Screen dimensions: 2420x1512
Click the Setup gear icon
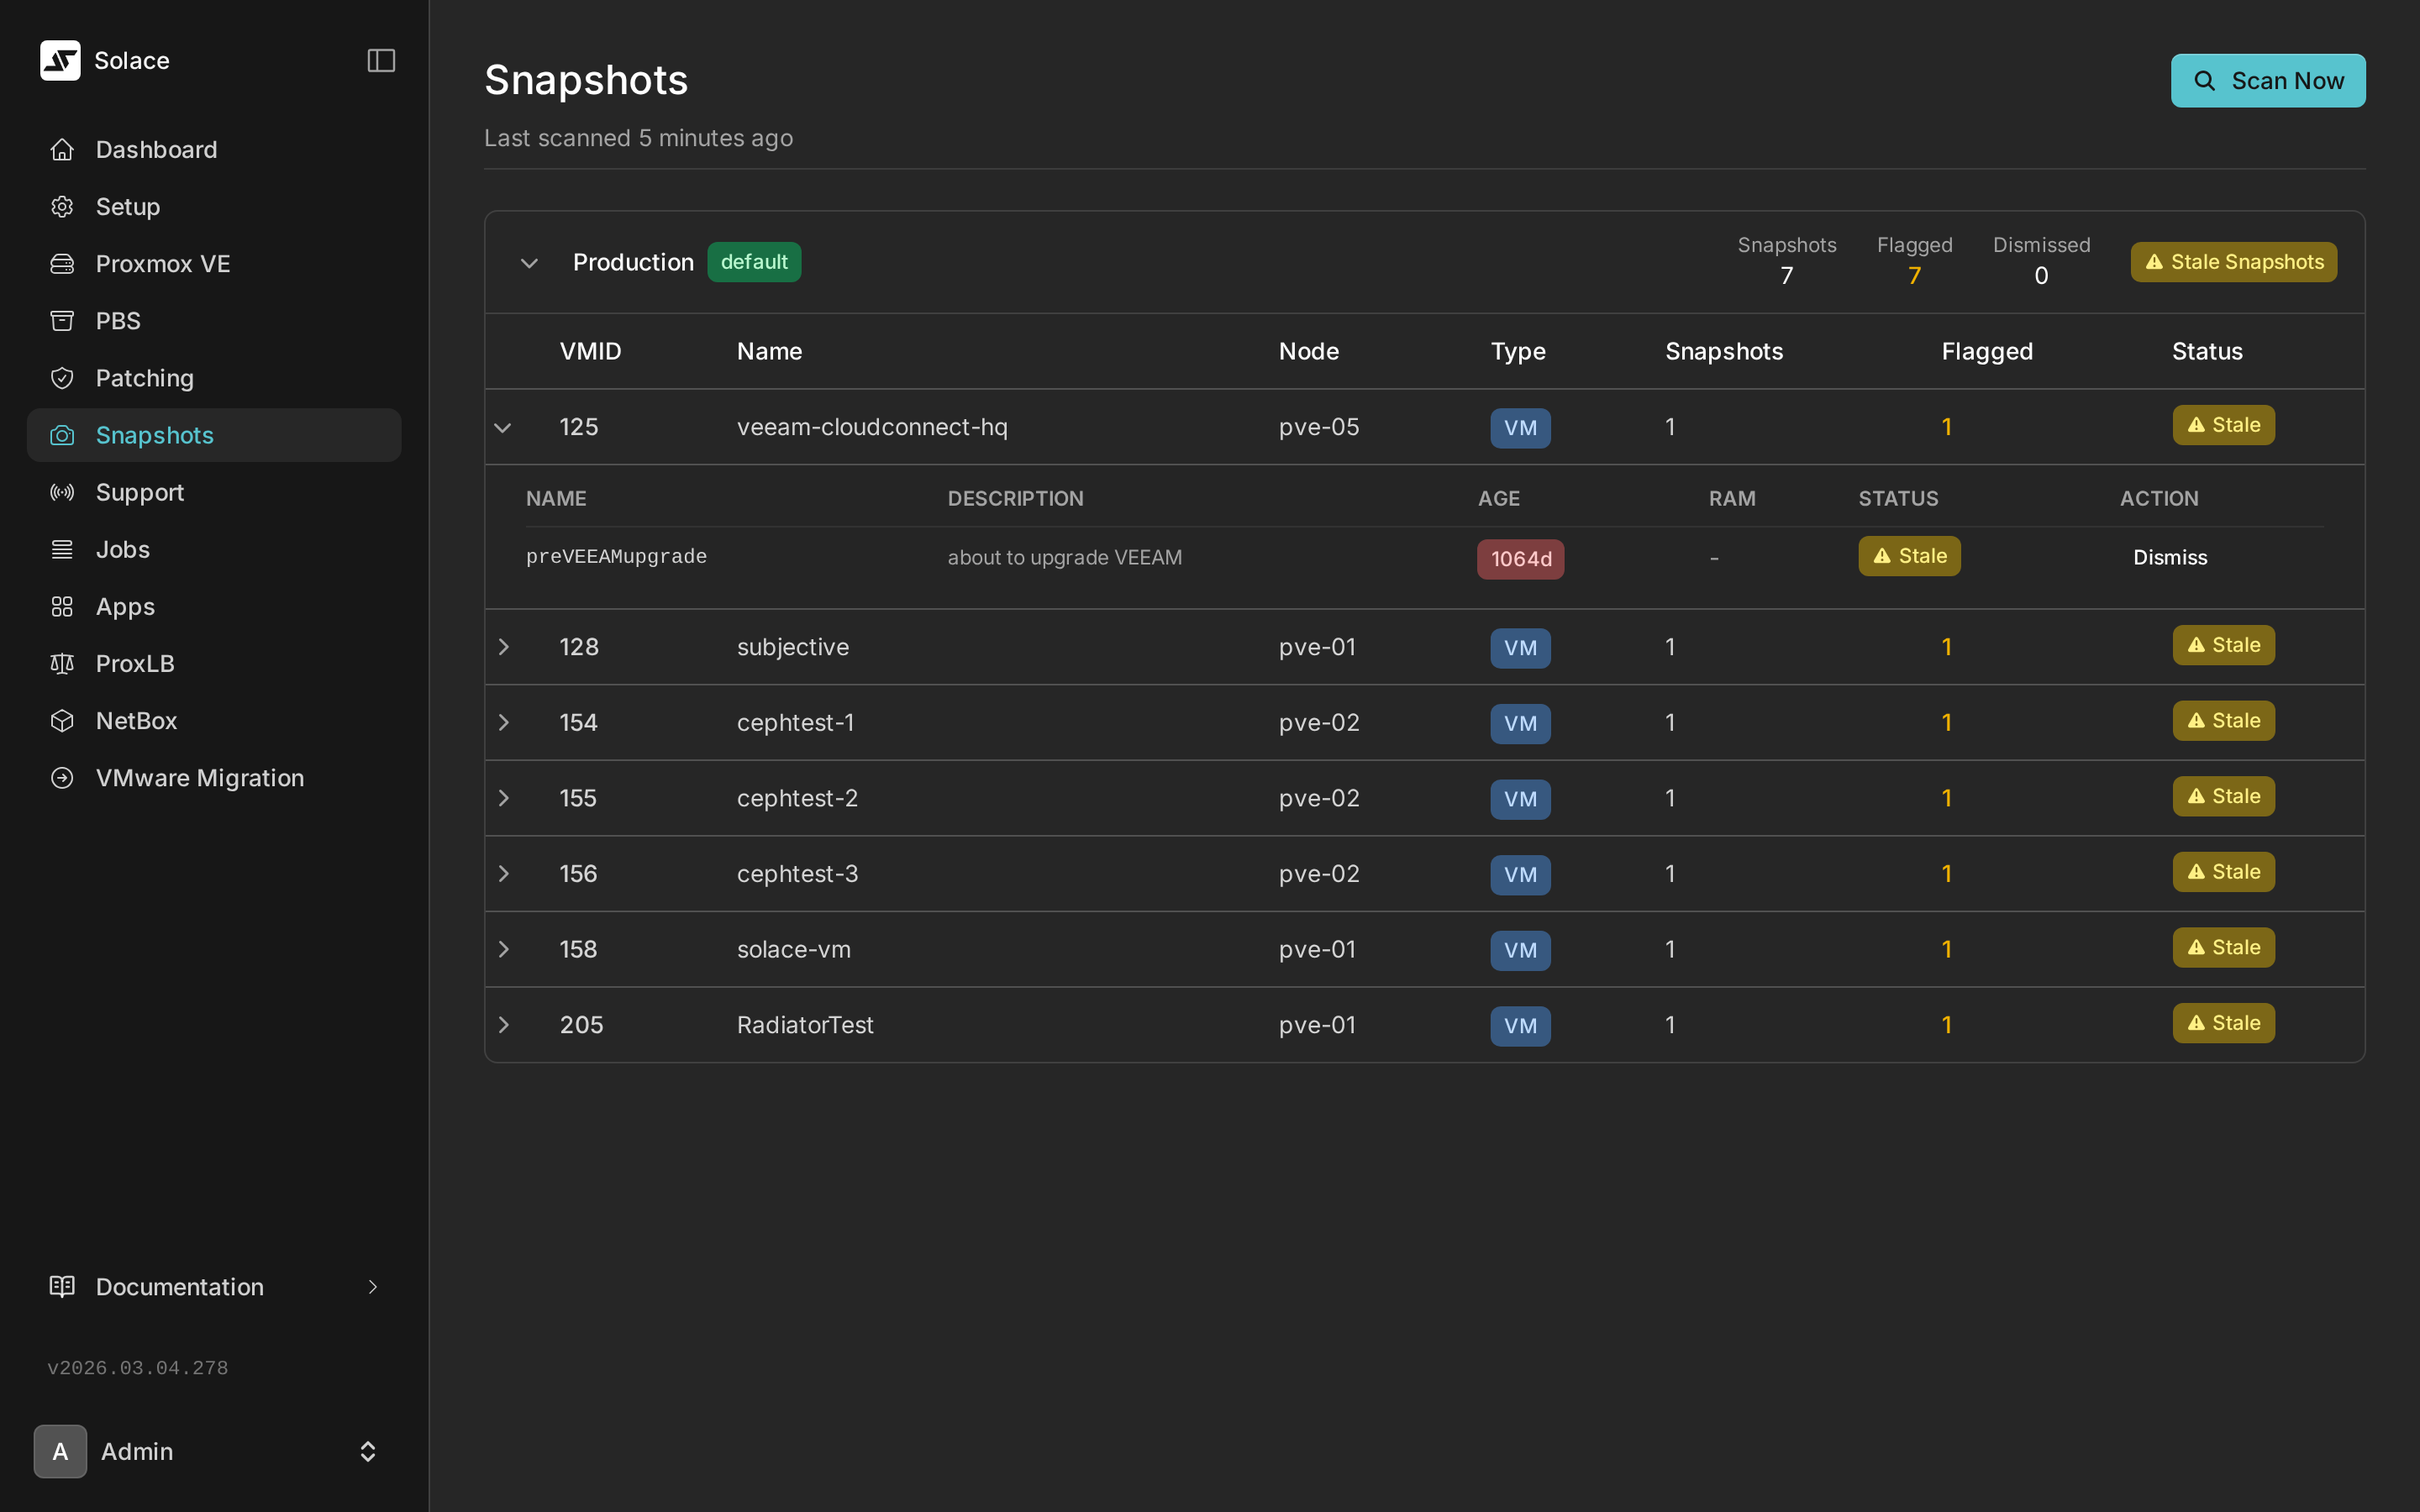click(x=62, y=207)
